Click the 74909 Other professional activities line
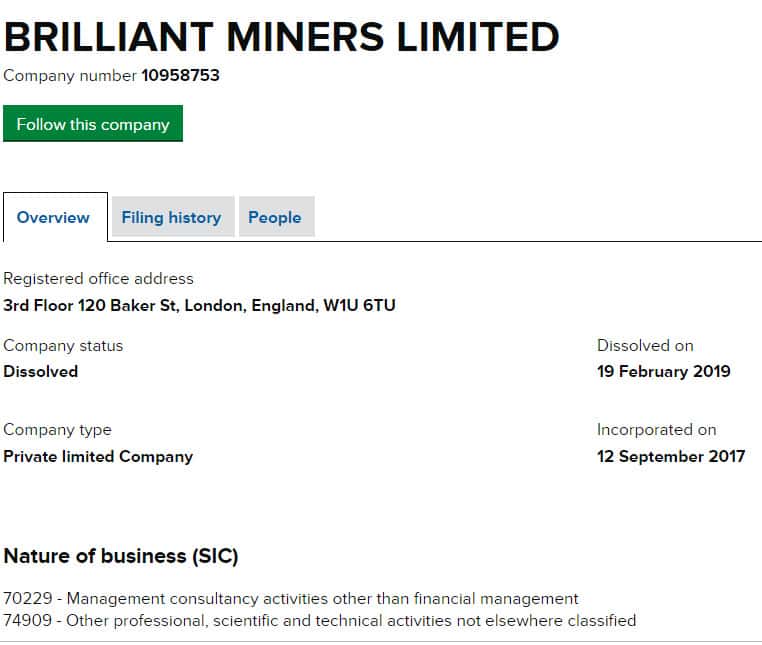This screenshot has width=762, height=645. [x=320, y=620]
